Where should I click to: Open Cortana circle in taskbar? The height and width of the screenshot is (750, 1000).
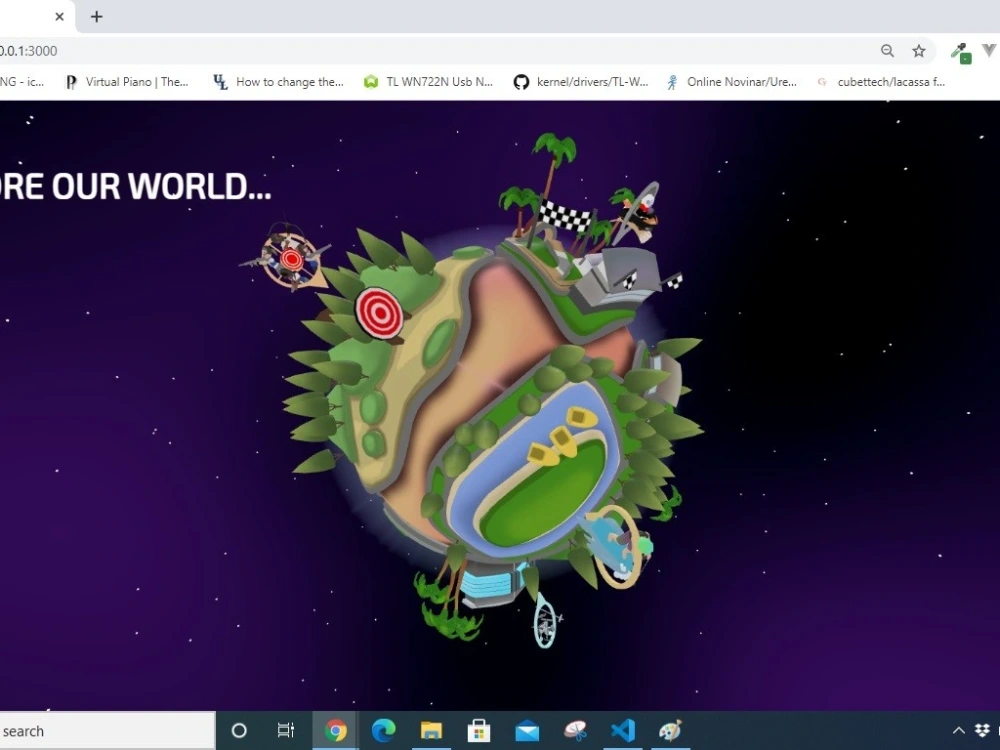239,730
